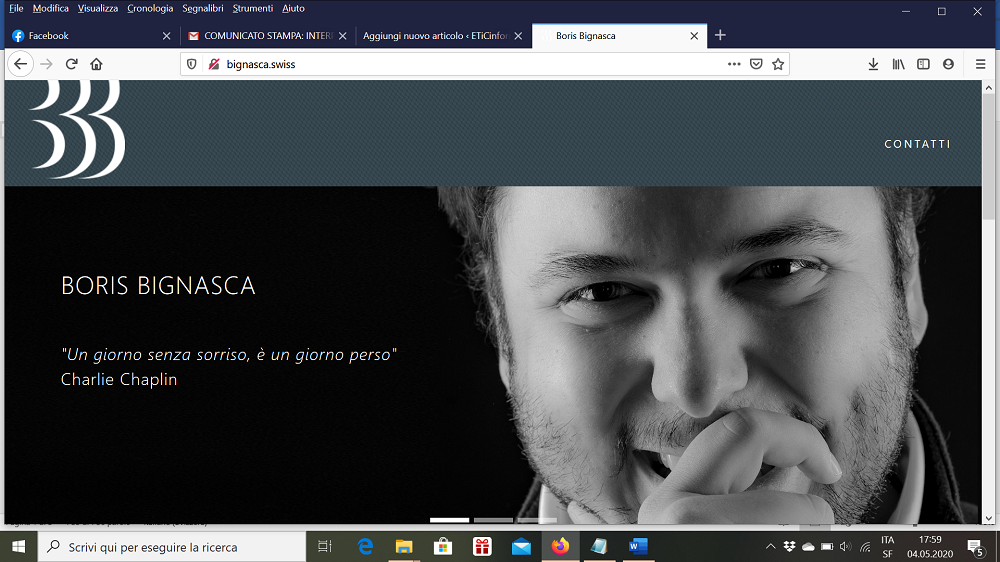The height and width of the screenshot is (562, 1000).
Task: Click the BORIS BIGNASCA heading
Action: 158,285
